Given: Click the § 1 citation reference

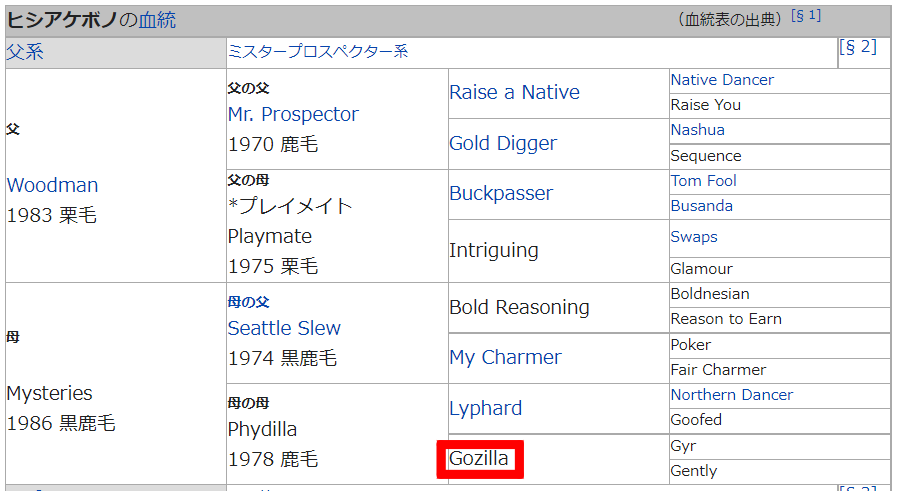Looking at the screenshot, I should [806, 16].
